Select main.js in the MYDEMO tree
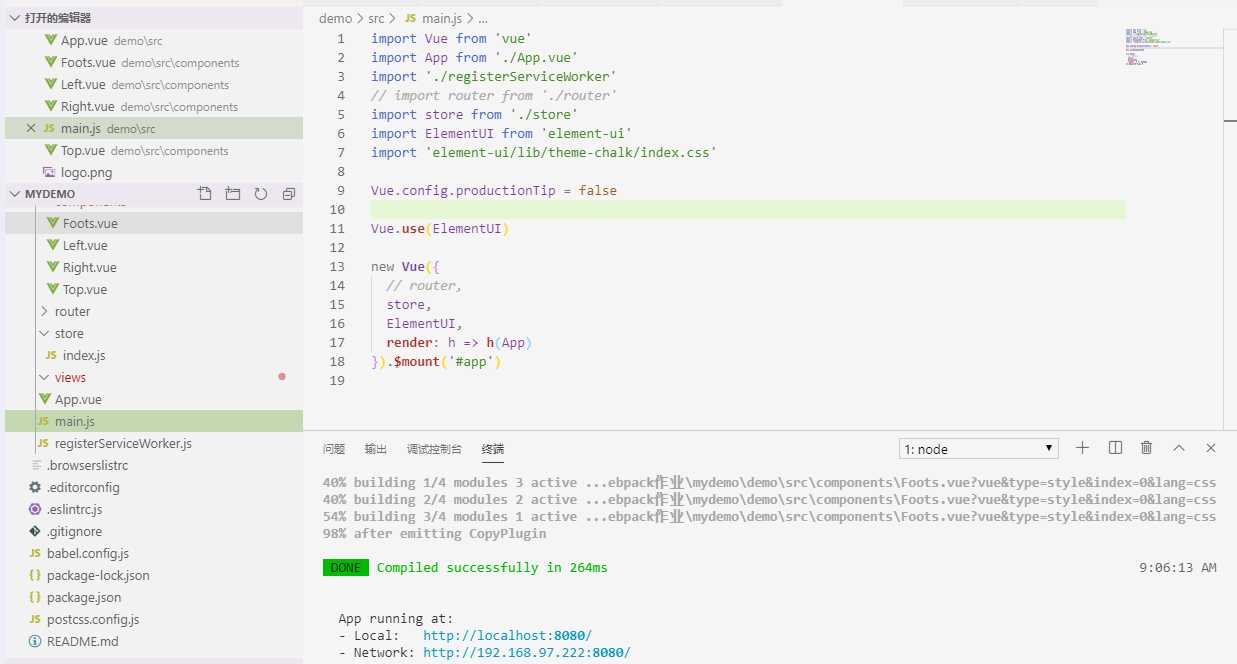The image size is (1237, 664). coord(153,421)
